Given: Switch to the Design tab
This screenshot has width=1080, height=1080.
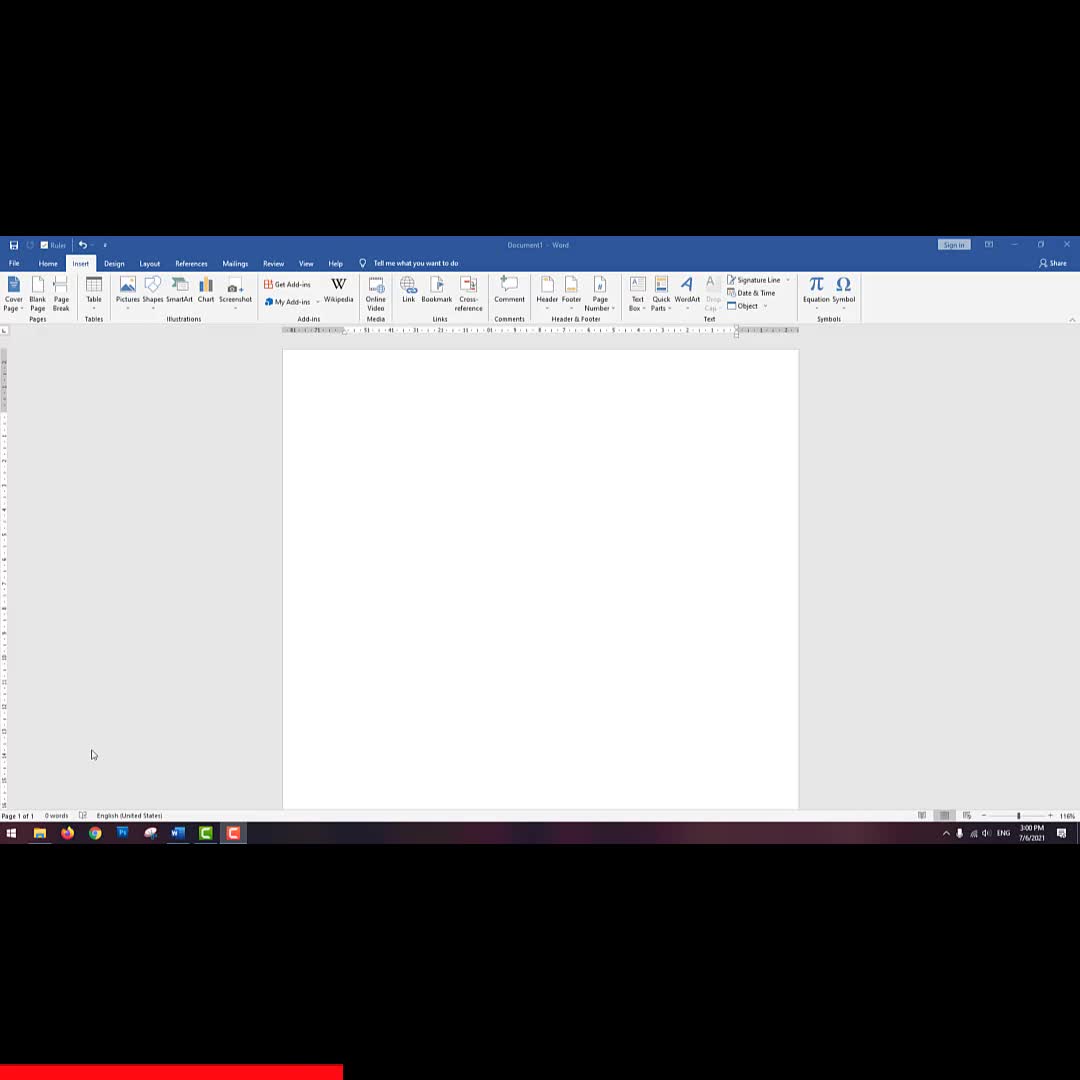Looking at the screenshot, I should (114, 263).
